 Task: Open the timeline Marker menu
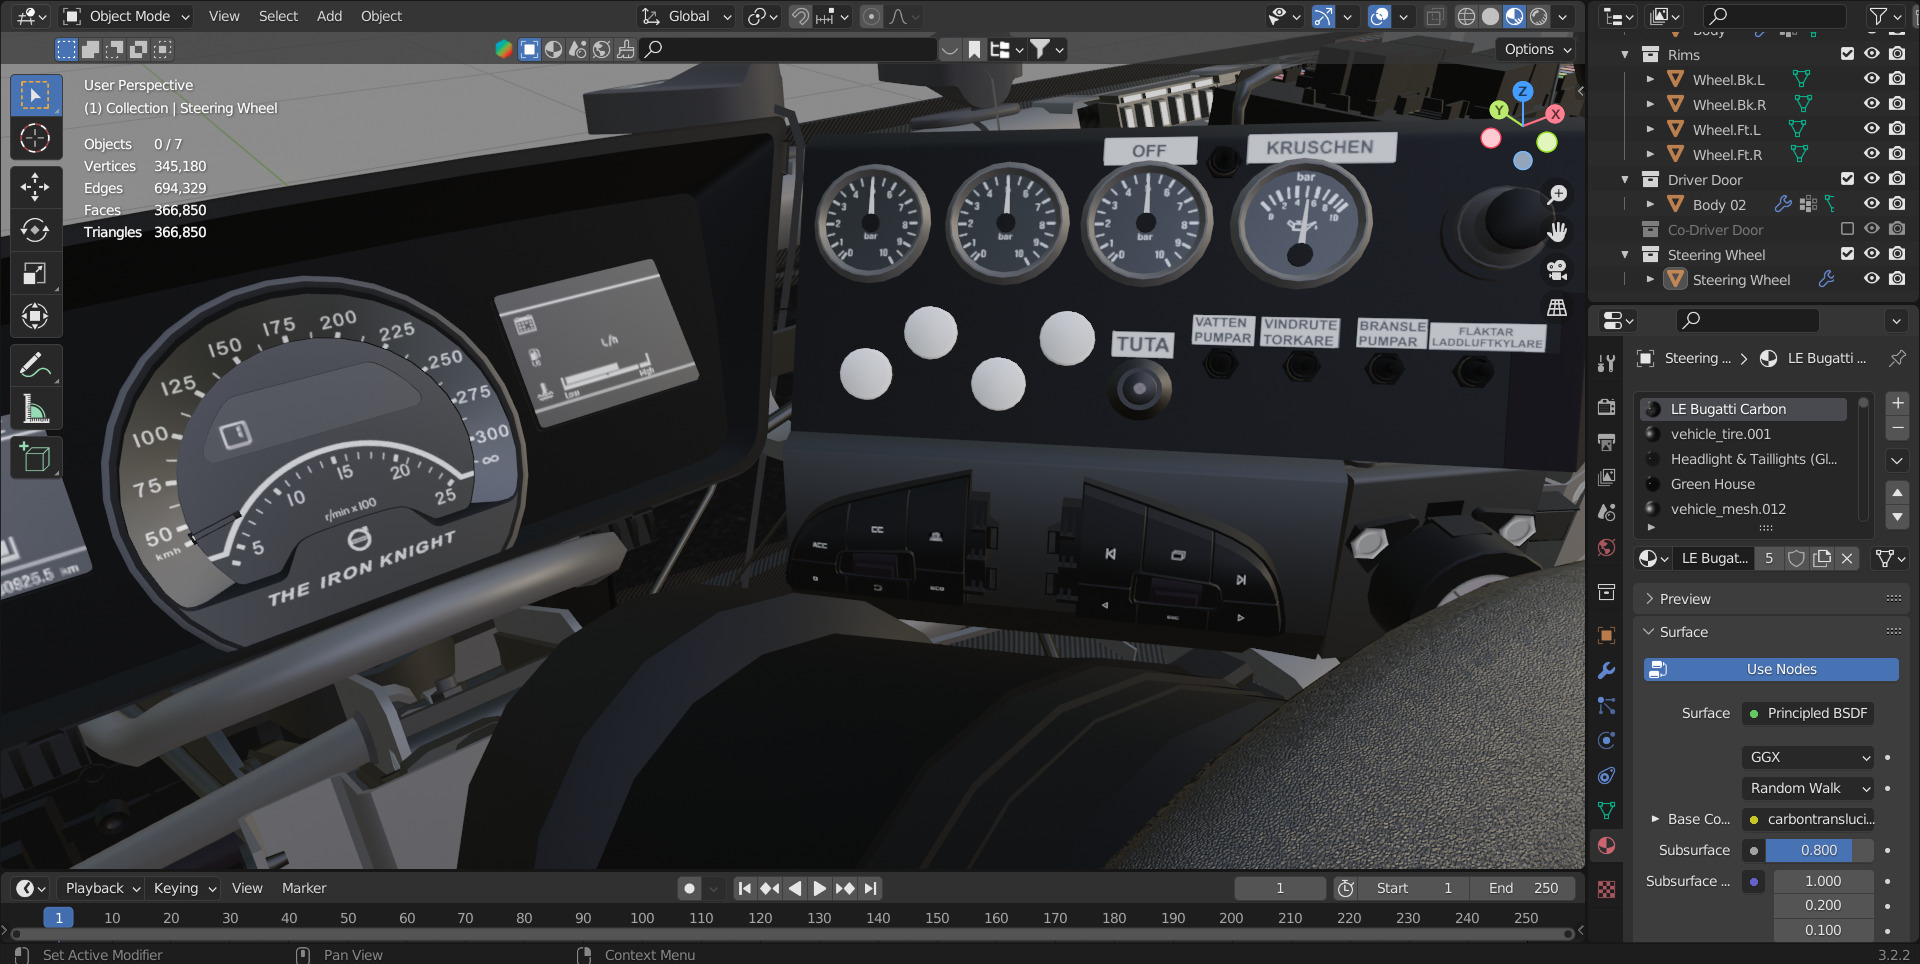tap(304, 888)
